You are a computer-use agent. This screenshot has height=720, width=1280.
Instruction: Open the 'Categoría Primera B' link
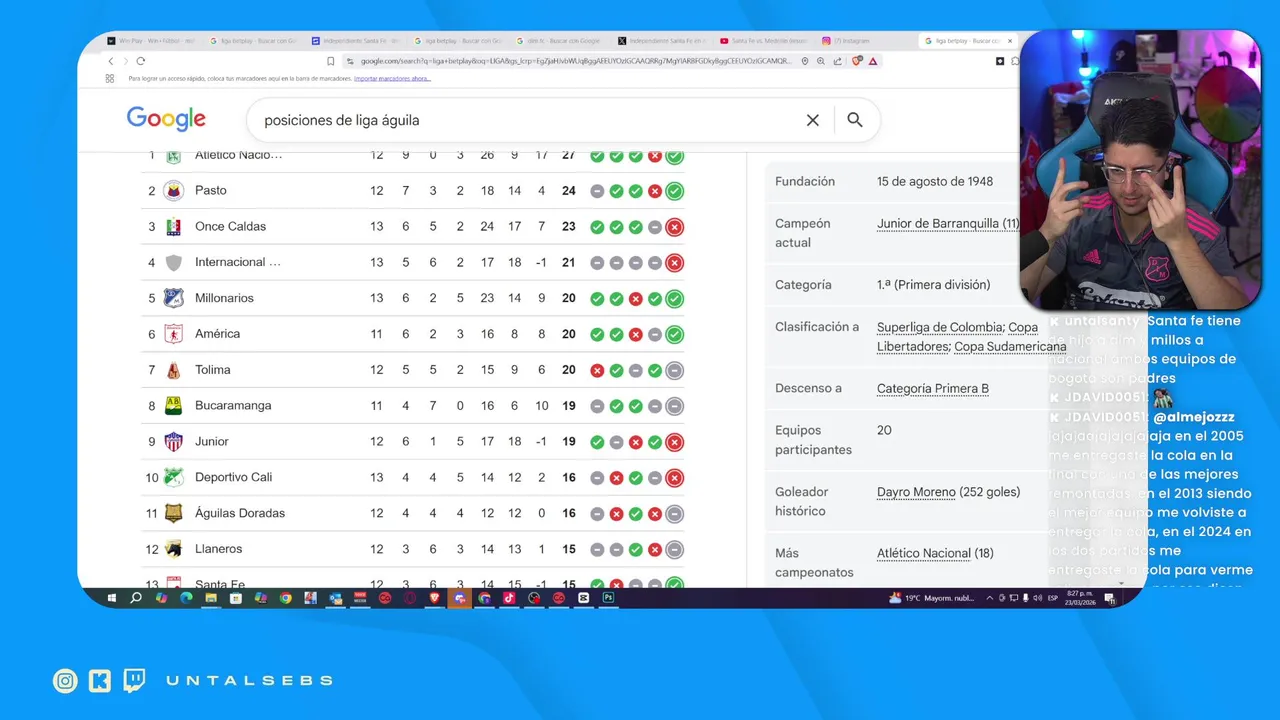pos(933,389)
